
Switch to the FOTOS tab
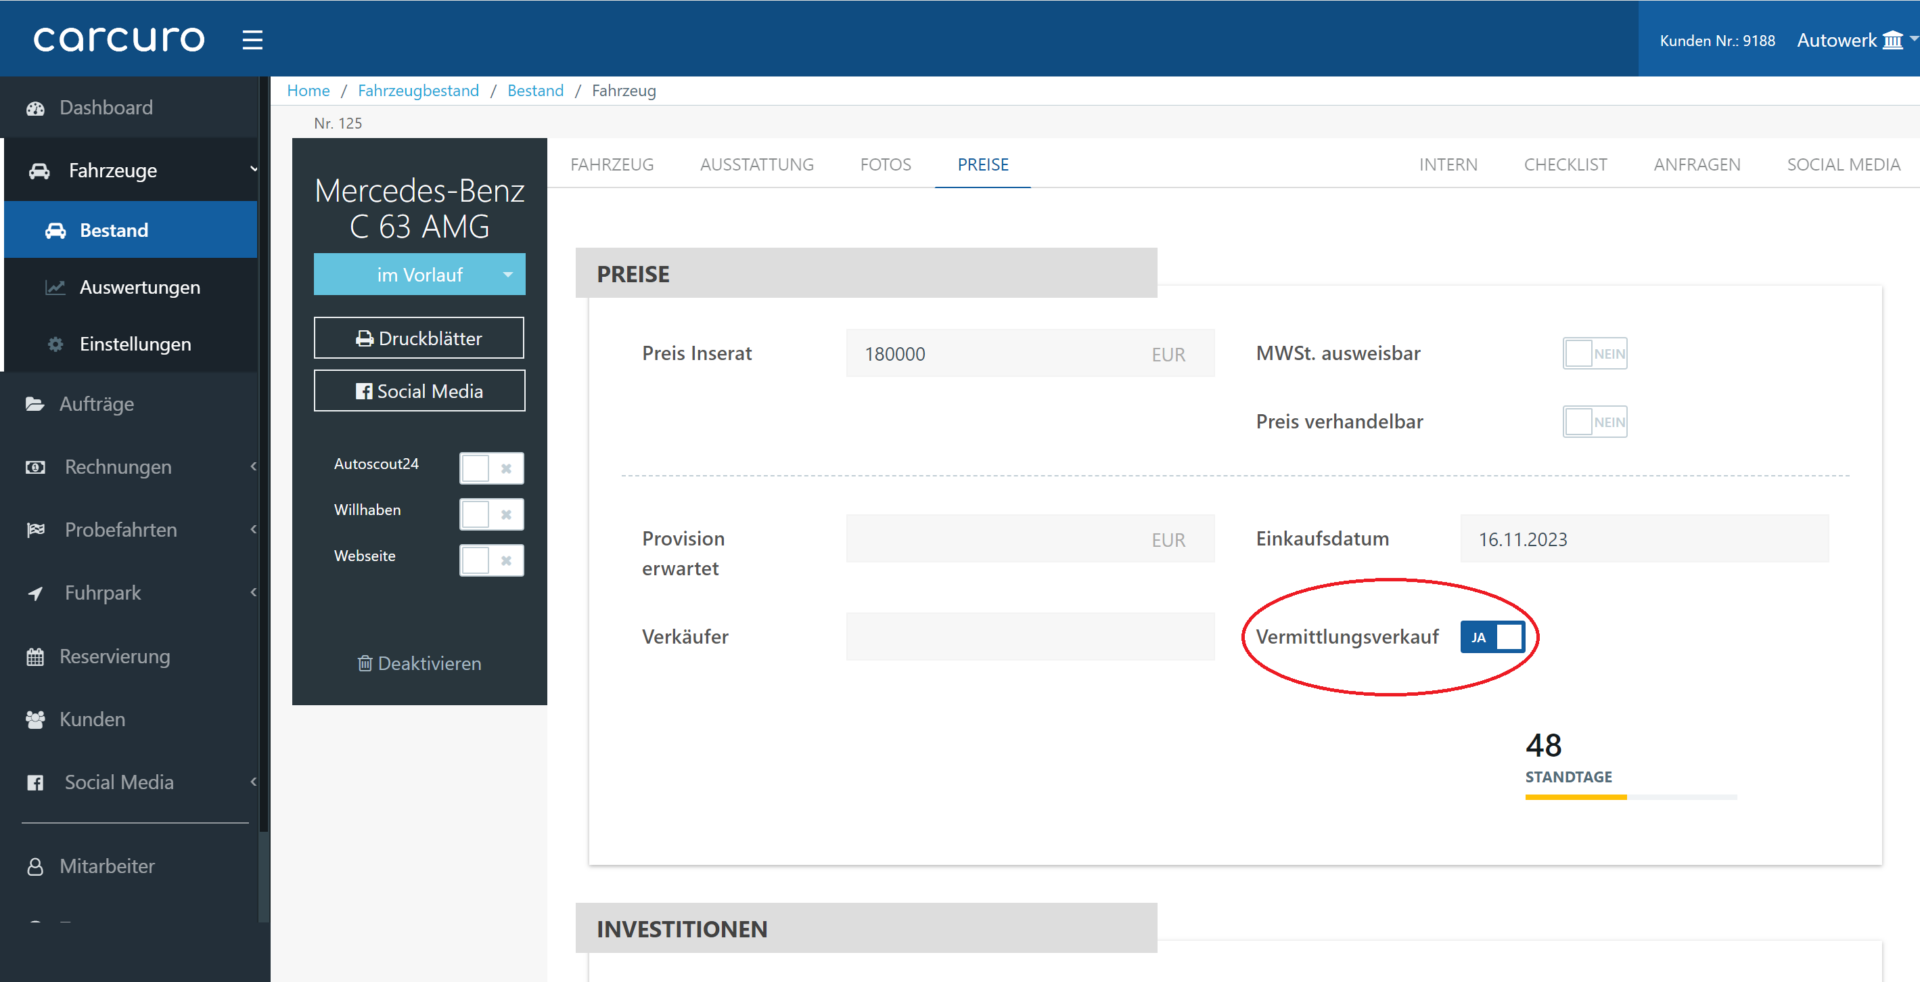tap(886, 165)
